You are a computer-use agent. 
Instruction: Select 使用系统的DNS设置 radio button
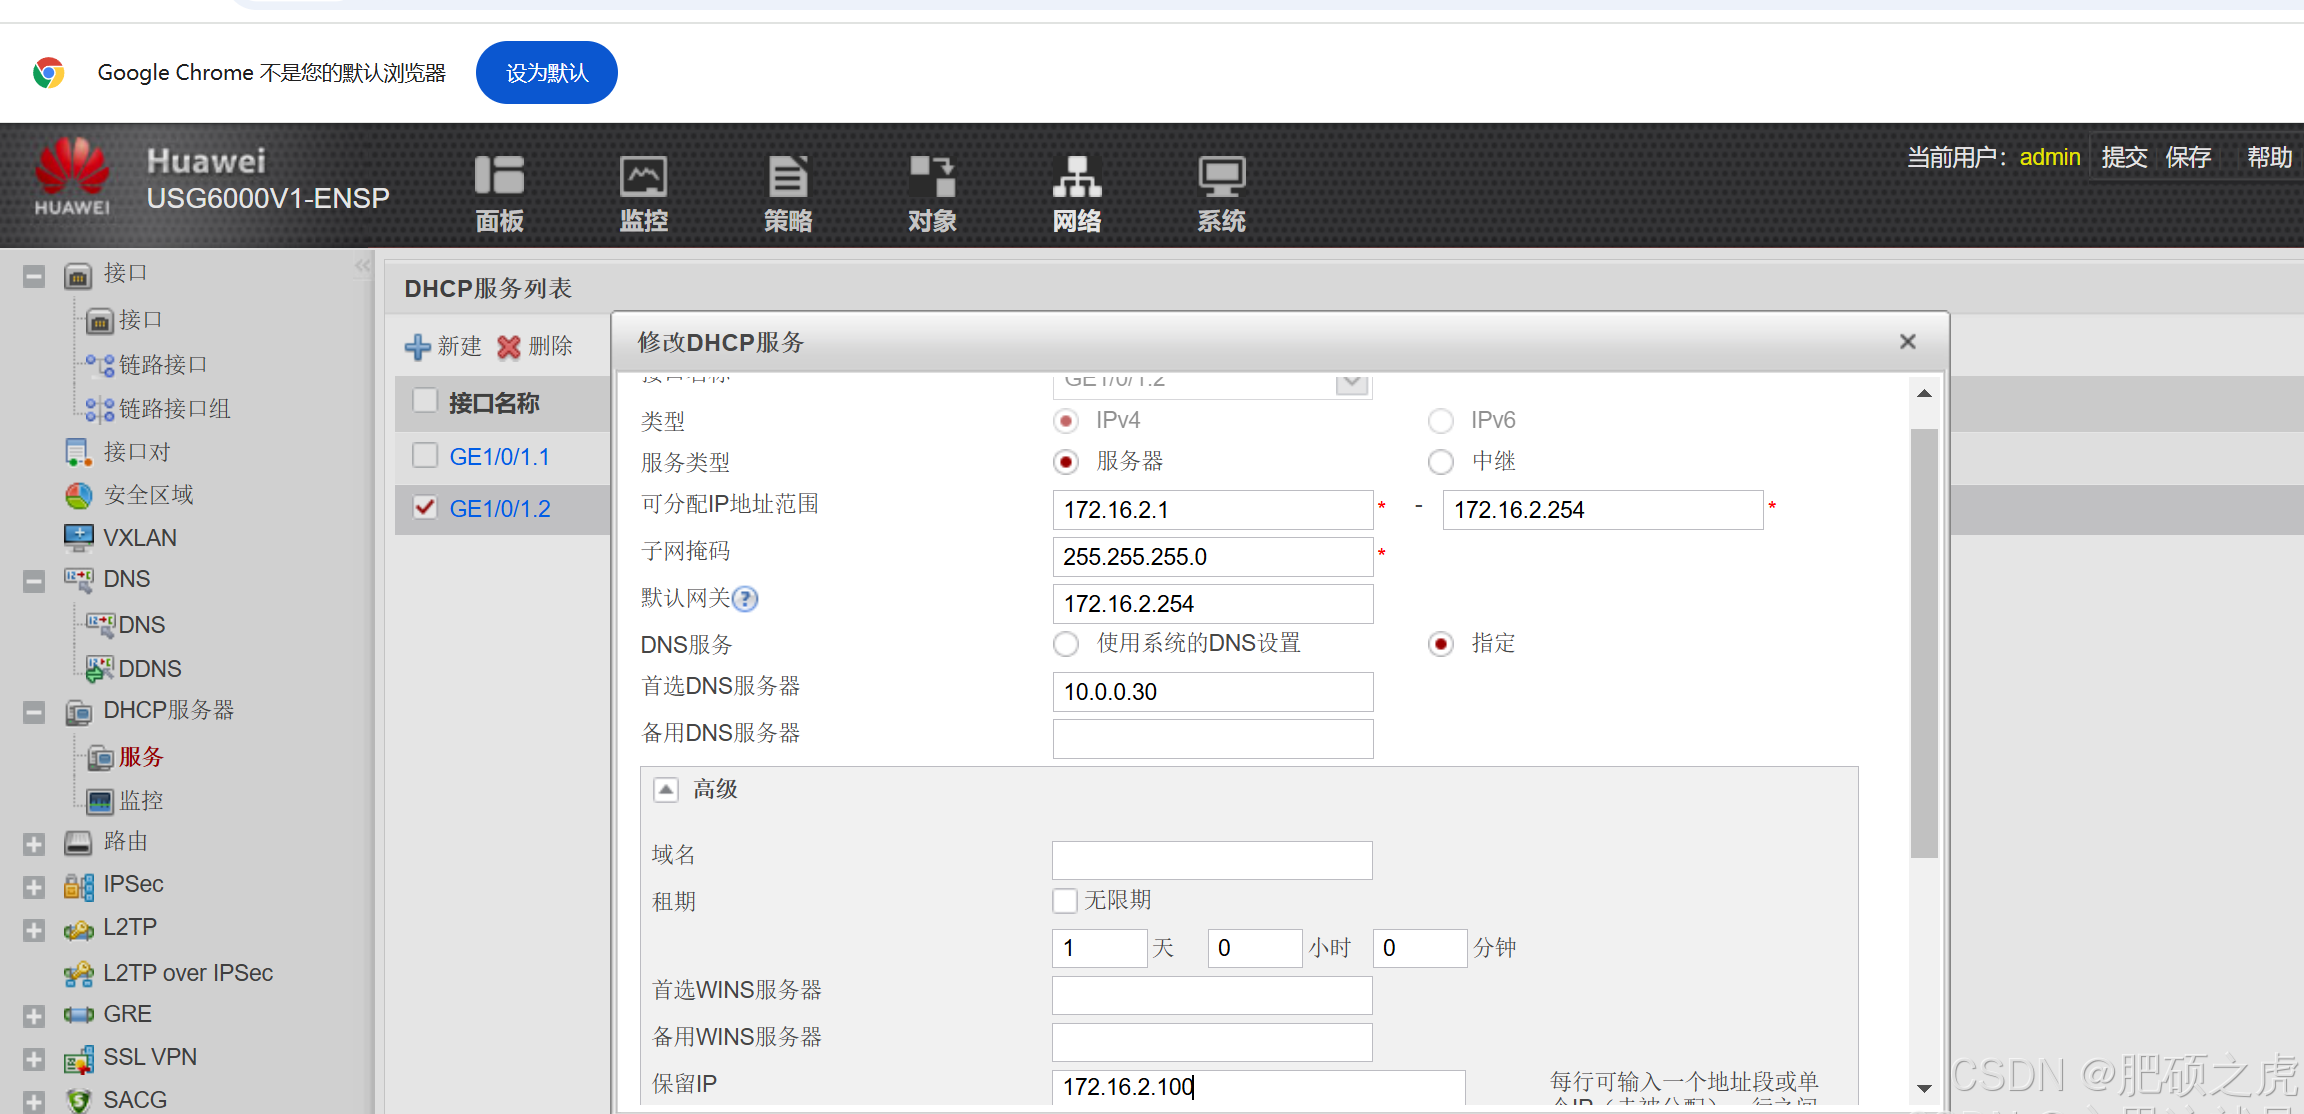(1066, 644)
